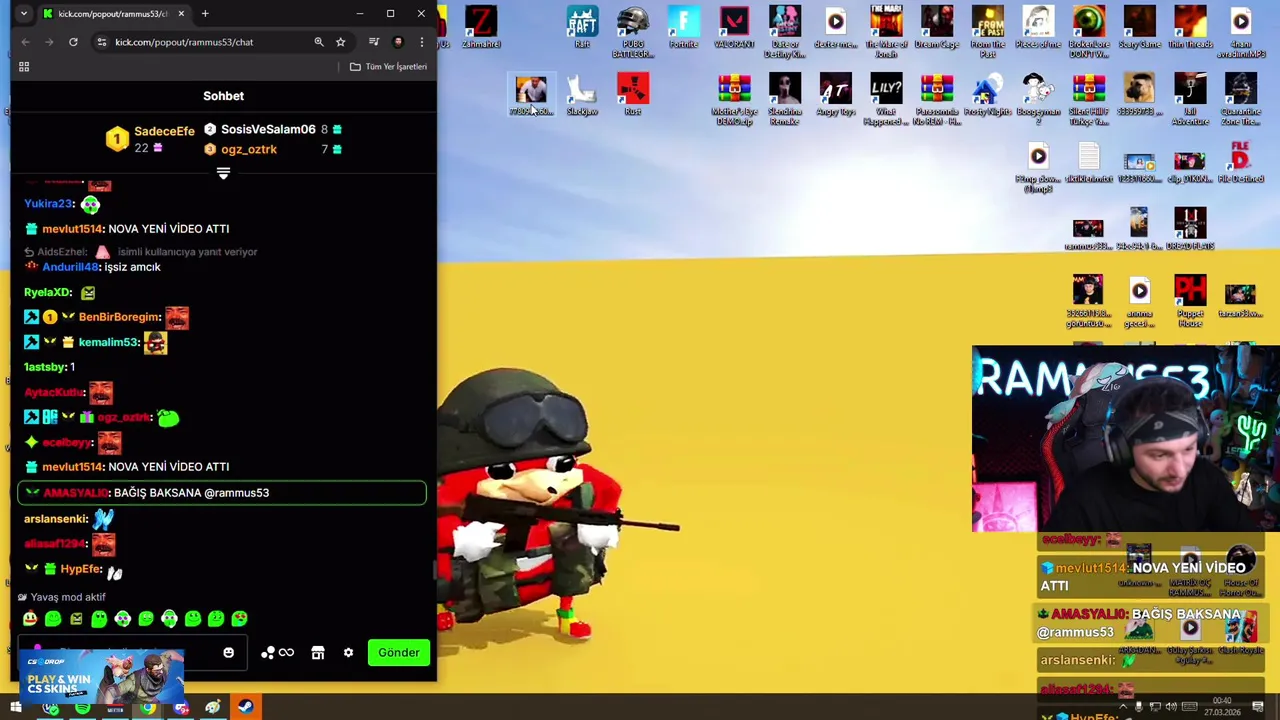
Task: Open the Windows Start button
Action: coord(16,708)
